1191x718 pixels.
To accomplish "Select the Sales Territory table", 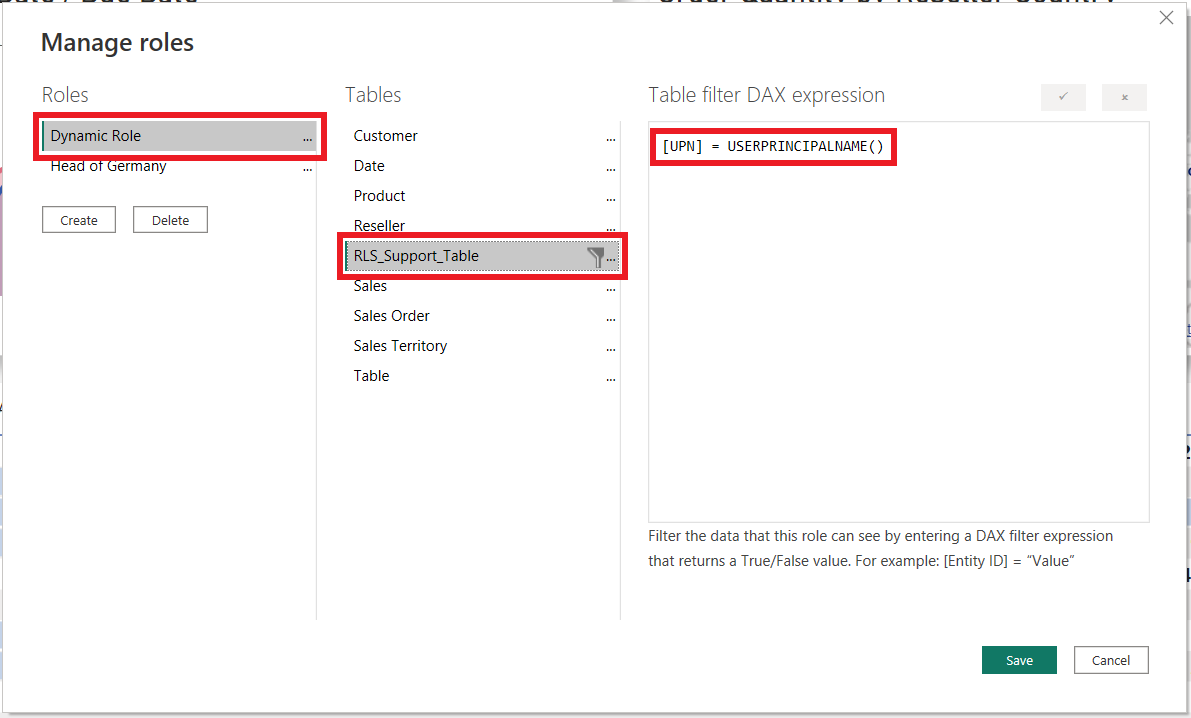I will coord(400,345).
